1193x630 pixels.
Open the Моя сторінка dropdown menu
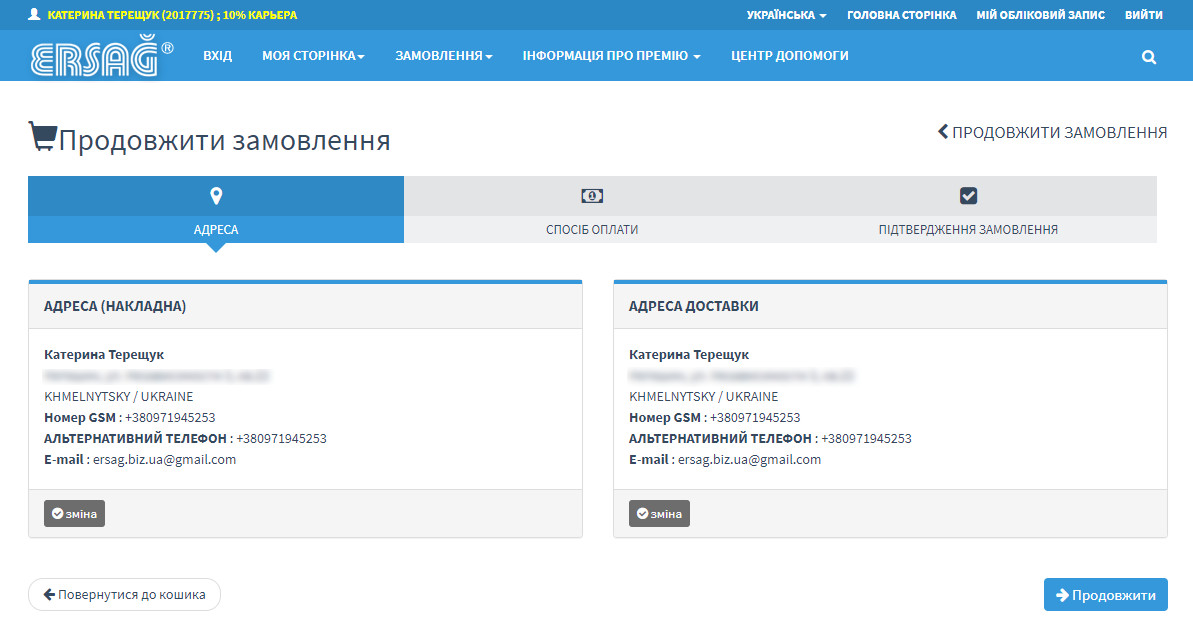coord(313,56)
